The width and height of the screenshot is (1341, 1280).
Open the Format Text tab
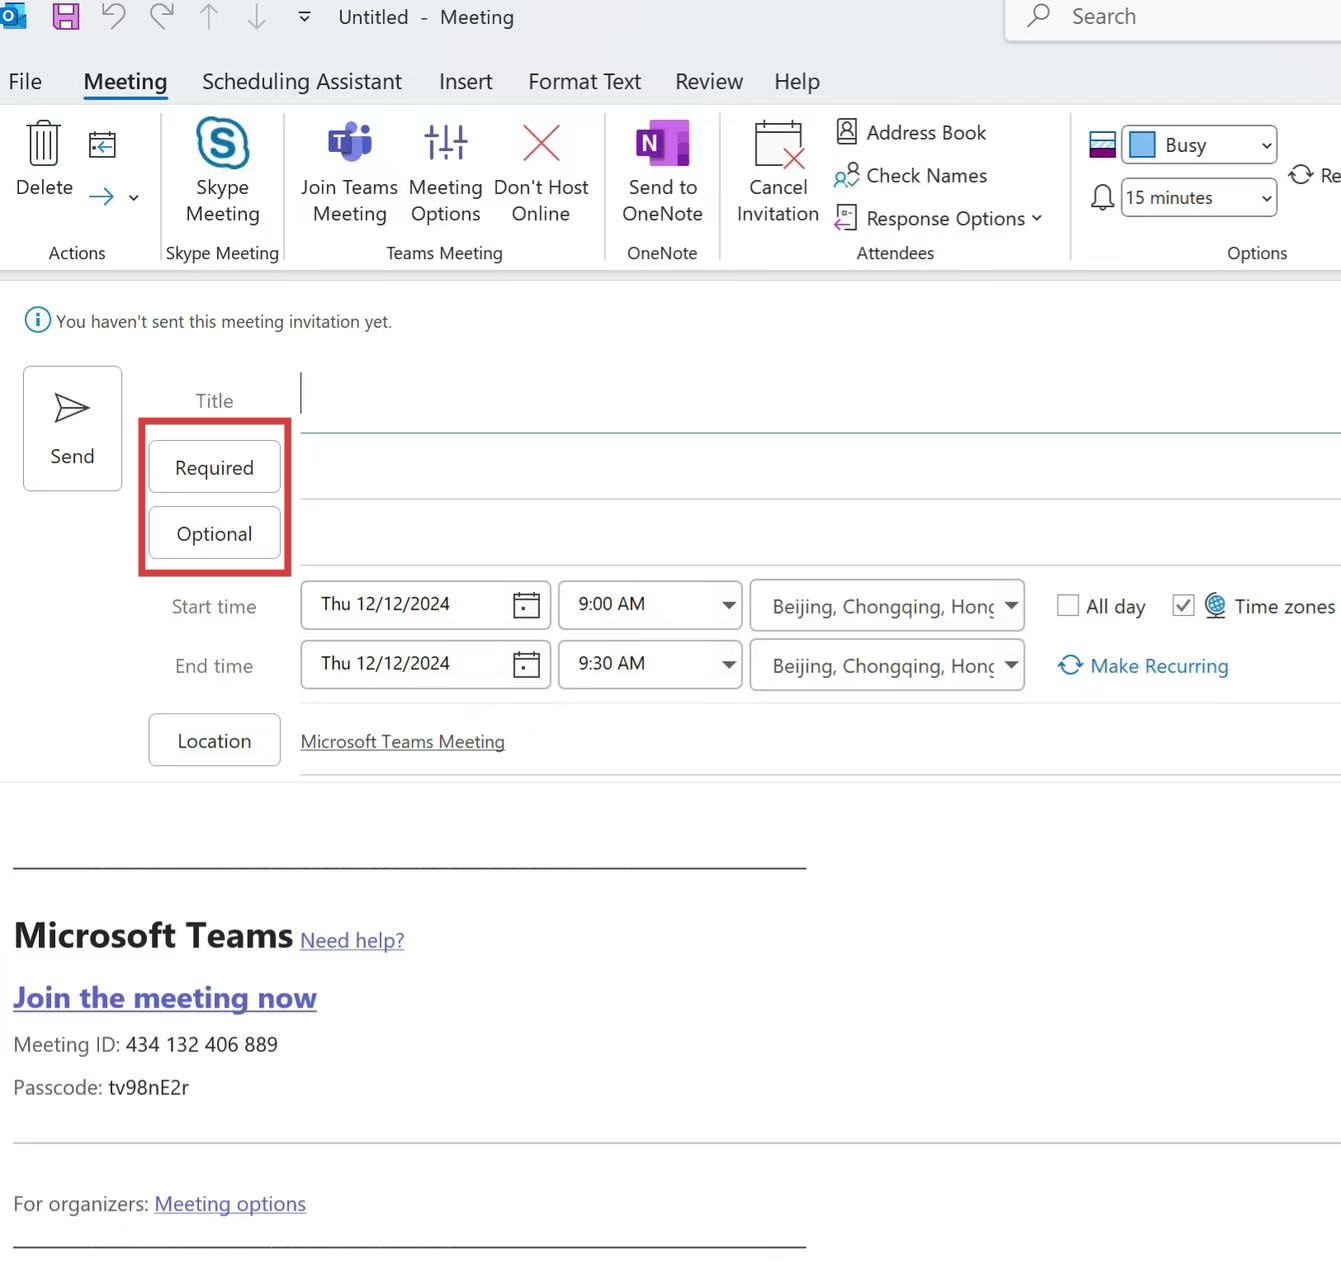[584, 81]
